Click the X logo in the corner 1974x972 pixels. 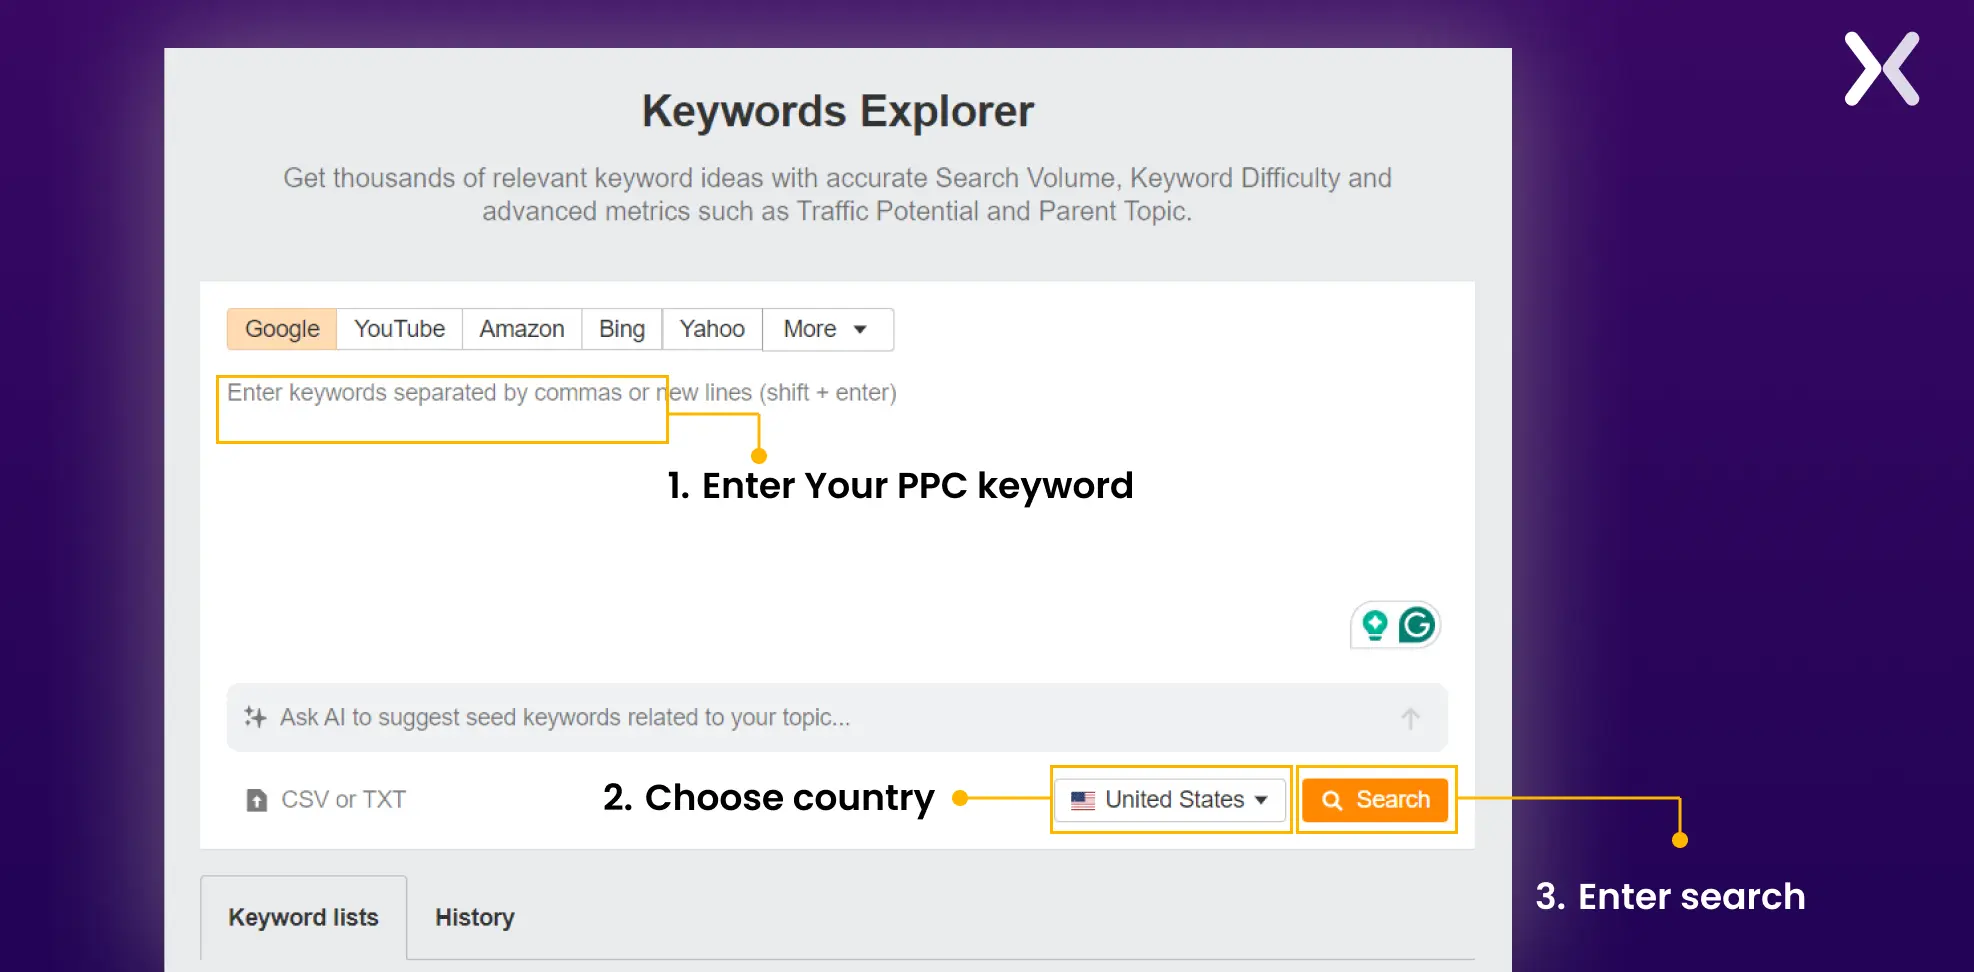click(x=1882, y=69)
